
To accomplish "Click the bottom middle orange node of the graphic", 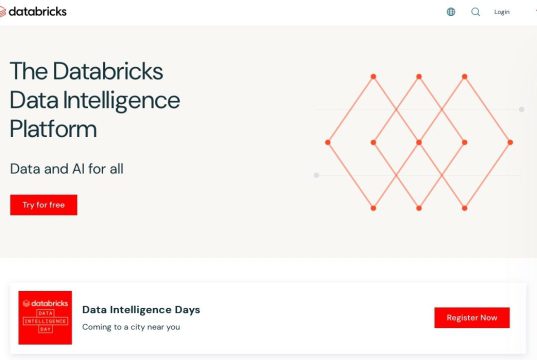I will click(x=419, y=208).
